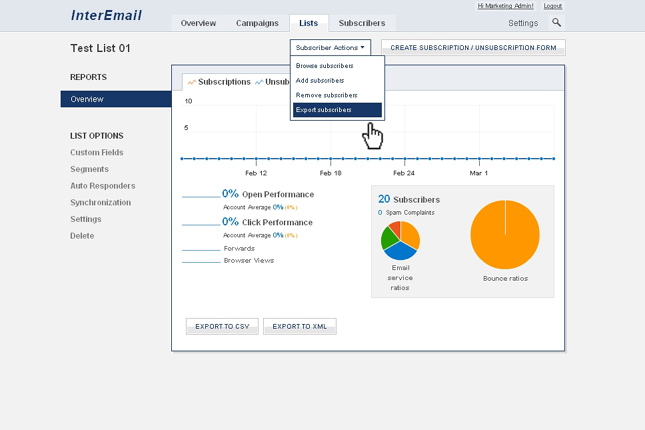Go to the Subscribers tab

click(x=361, y=23)
